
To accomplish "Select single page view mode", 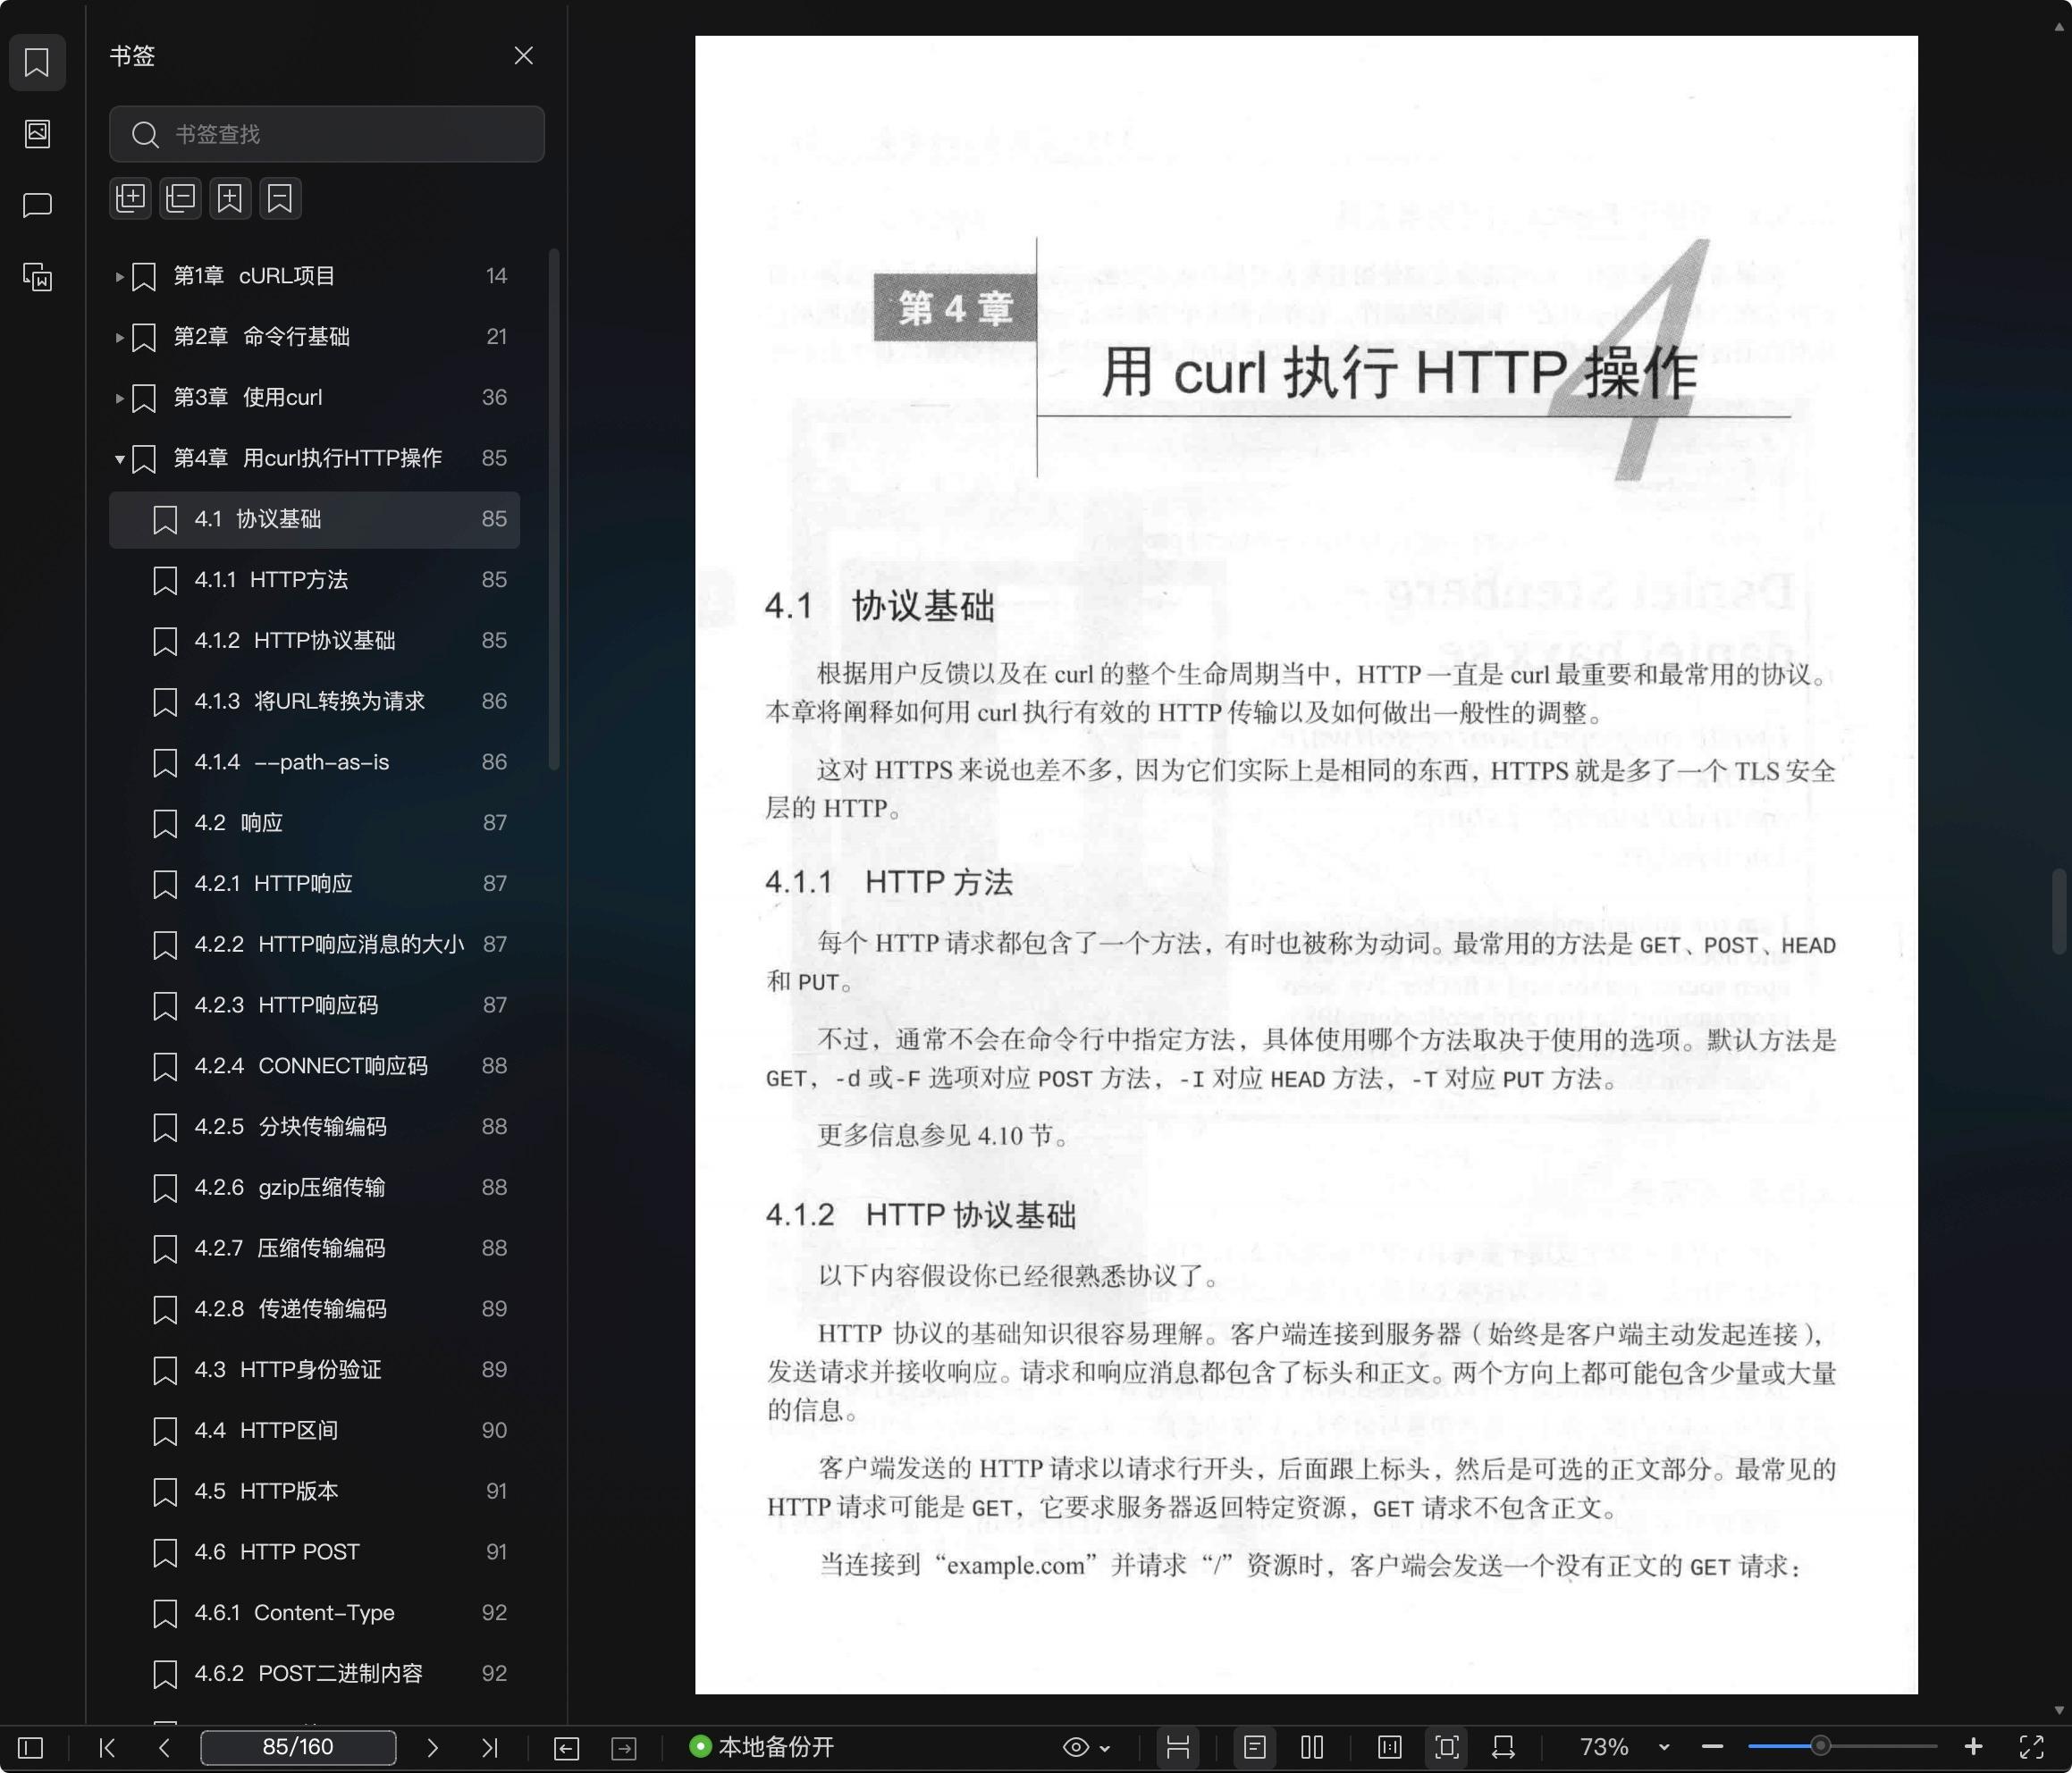I will 1254,1747.
